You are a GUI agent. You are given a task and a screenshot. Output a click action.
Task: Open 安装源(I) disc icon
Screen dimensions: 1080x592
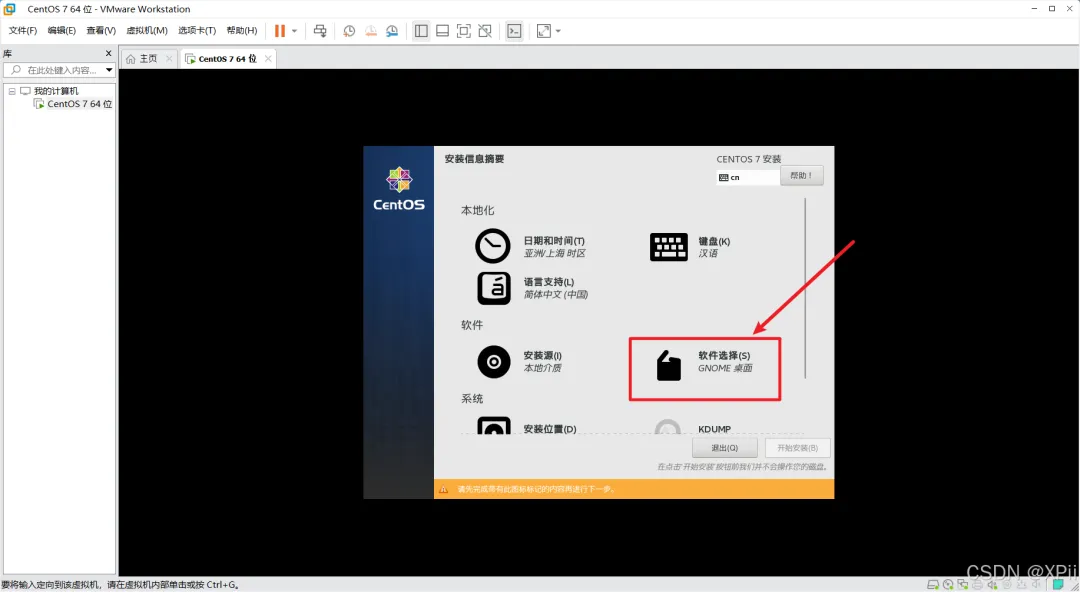(x=494, y=362)
